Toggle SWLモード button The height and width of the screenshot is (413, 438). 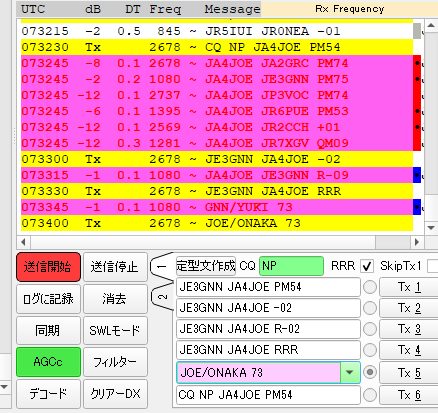115,330
